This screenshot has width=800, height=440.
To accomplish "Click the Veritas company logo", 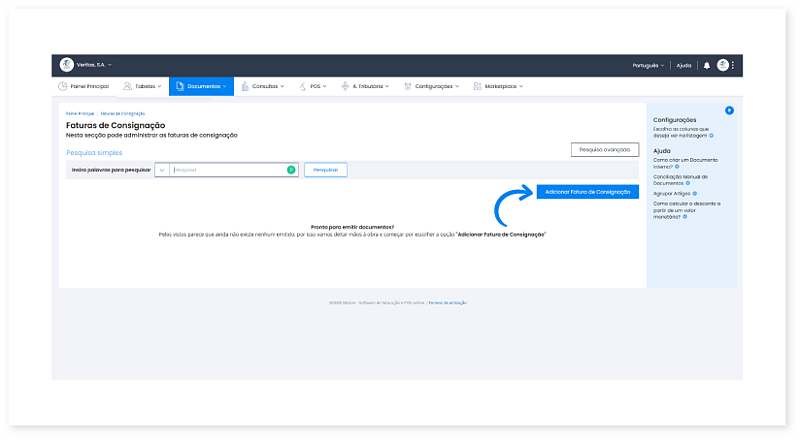I will pos(66,65).
